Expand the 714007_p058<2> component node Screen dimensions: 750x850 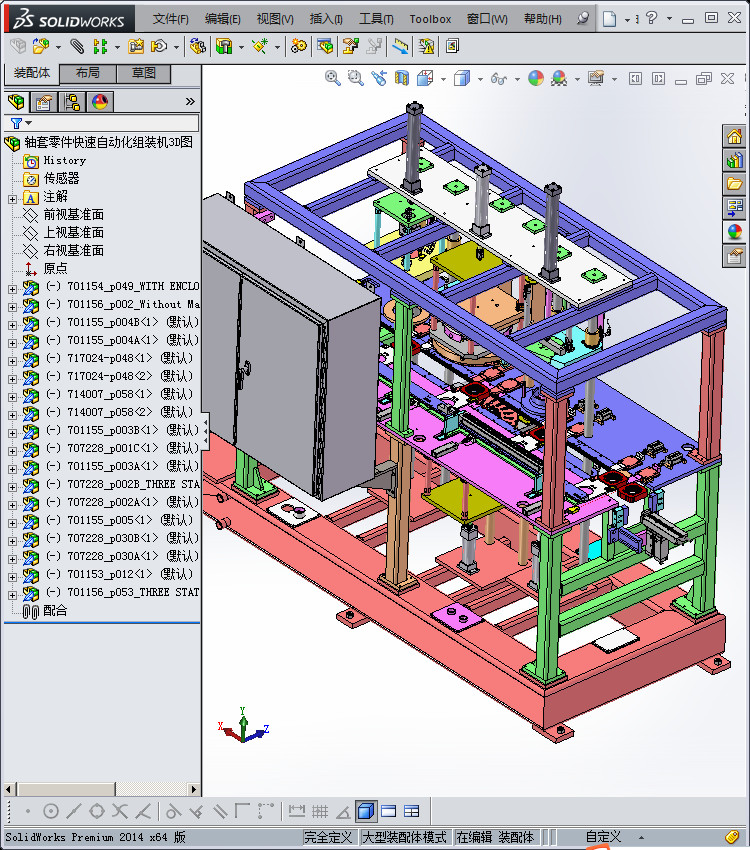tap(12, 415)
